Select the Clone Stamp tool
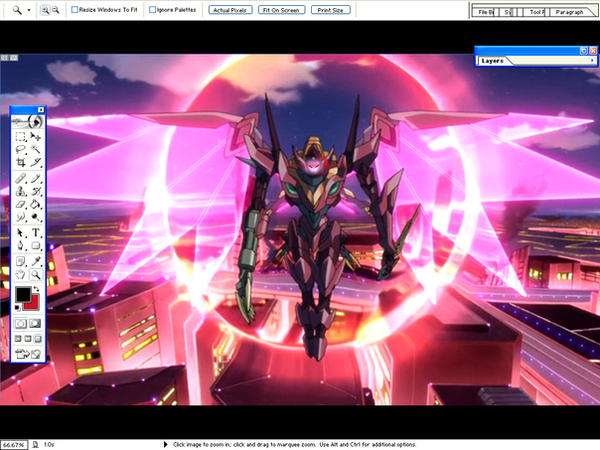Viewport: 600px width, 450px height. tap(20, 191)
